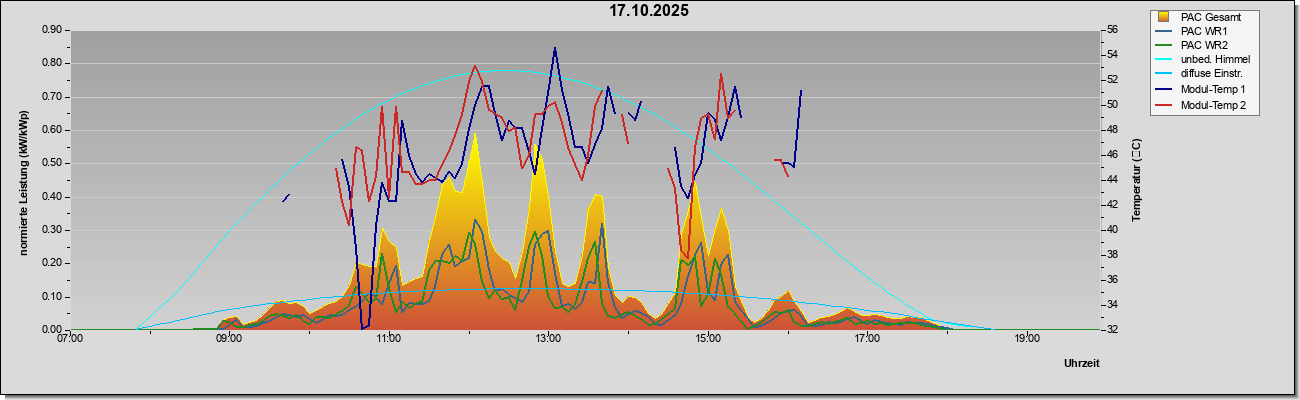1300x400 pixels.
Task: Click the 44 temperature axis value
Action: pyautogui.click(x=1112, y=180)
